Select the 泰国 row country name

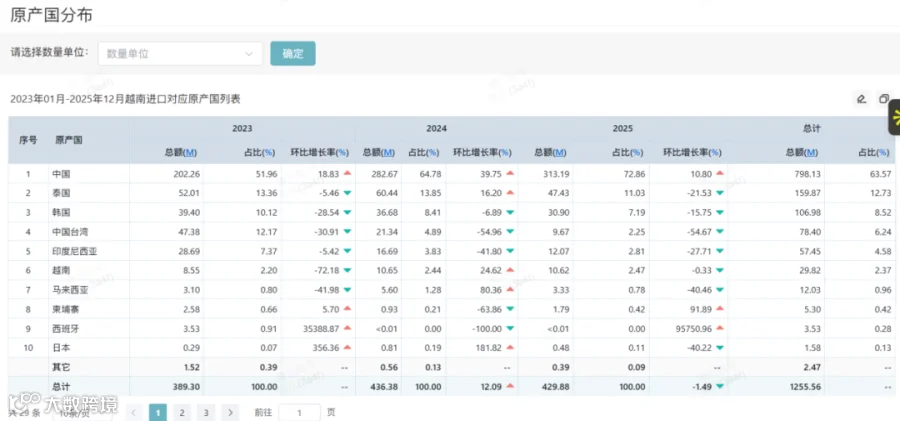(61, 194)
